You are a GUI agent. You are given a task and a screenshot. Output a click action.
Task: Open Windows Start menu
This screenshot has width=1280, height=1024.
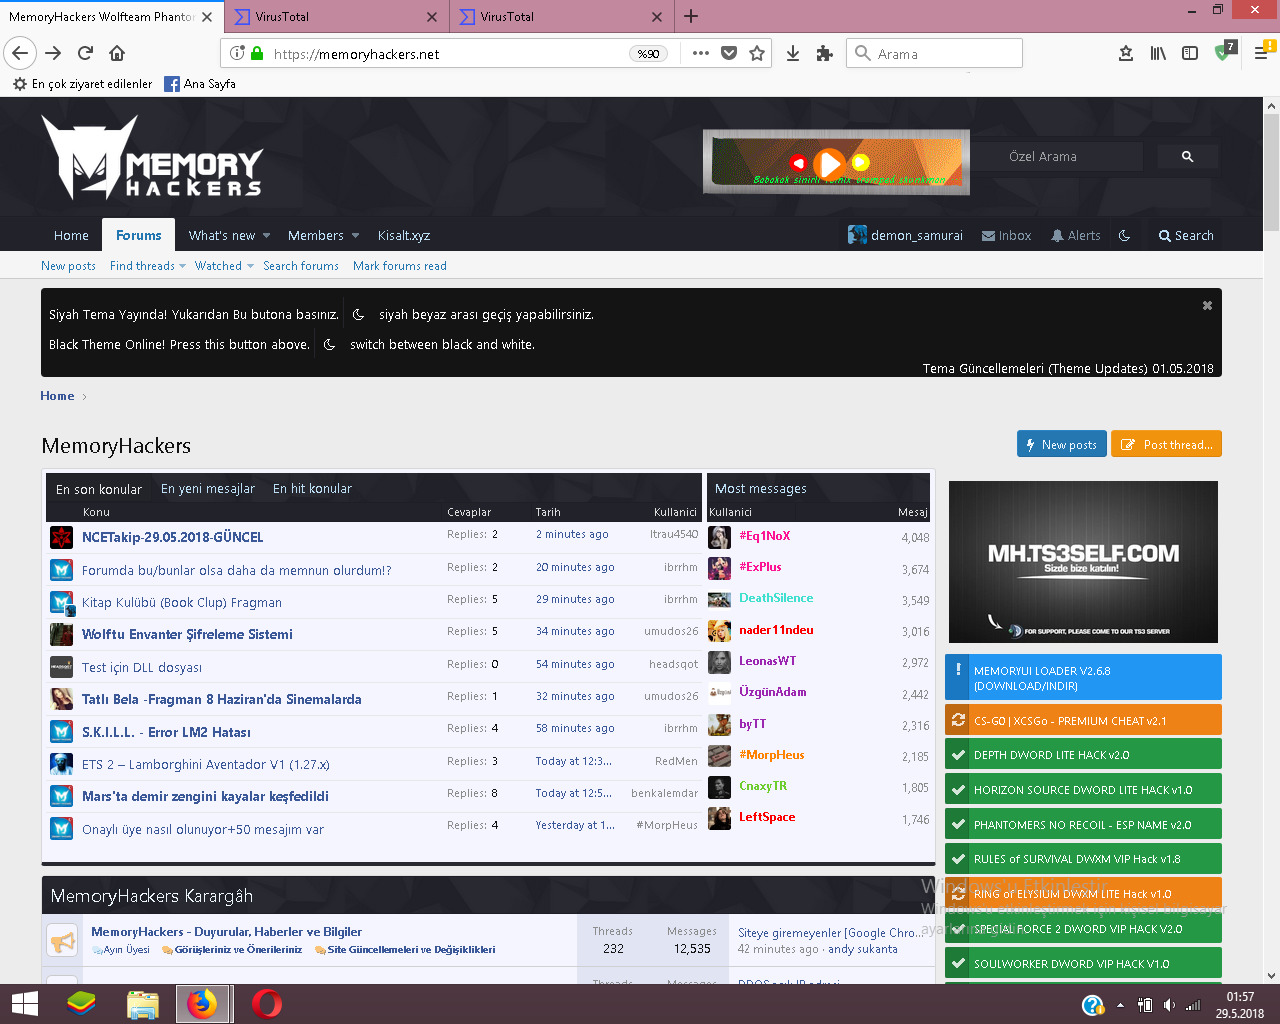pyautogui.click(x=24, y=1004)
